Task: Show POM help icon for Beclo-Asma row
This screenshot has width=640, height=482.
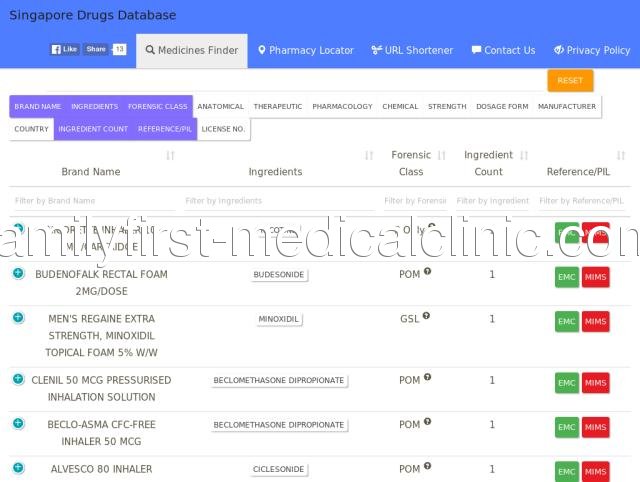Action: pos(427,421)
